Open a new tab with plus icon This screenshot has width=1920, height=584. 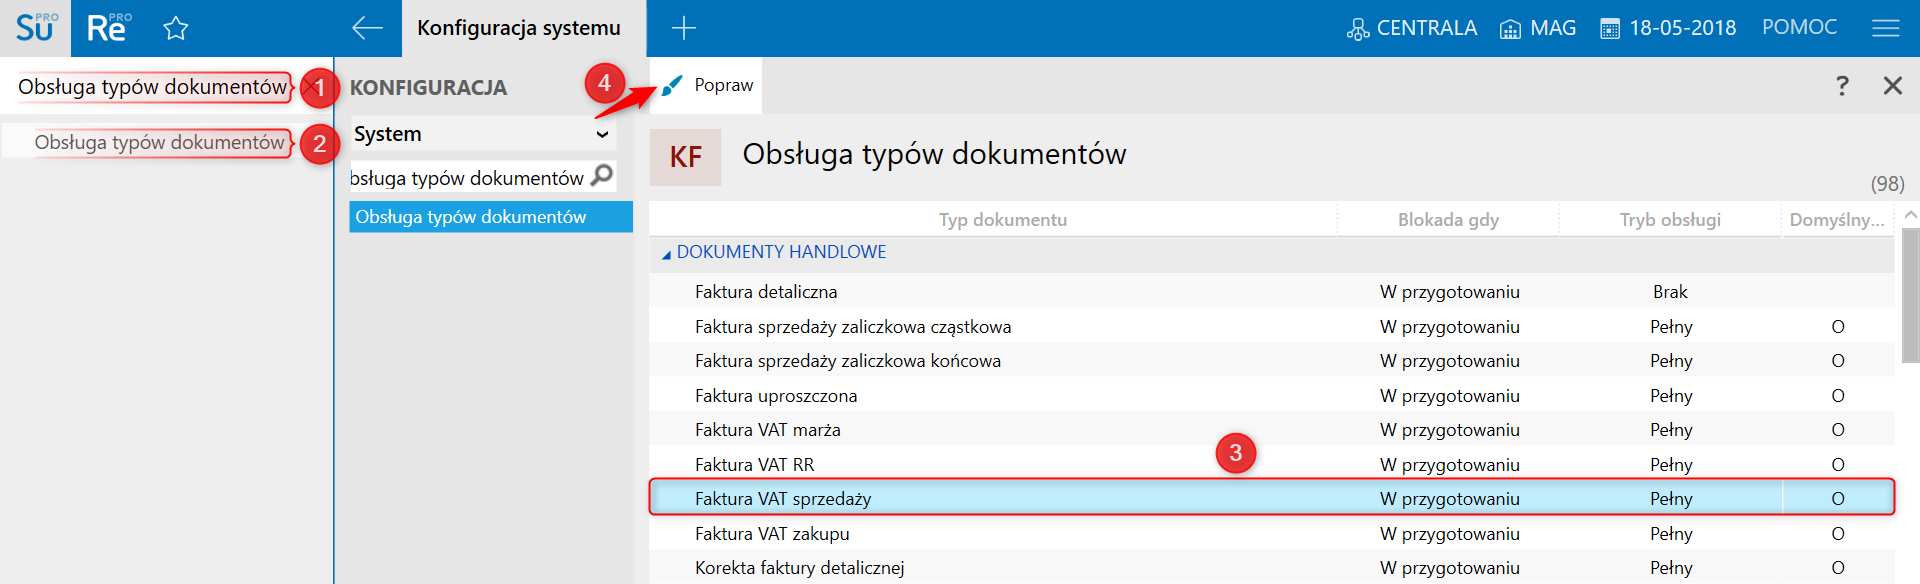(684, 28)
